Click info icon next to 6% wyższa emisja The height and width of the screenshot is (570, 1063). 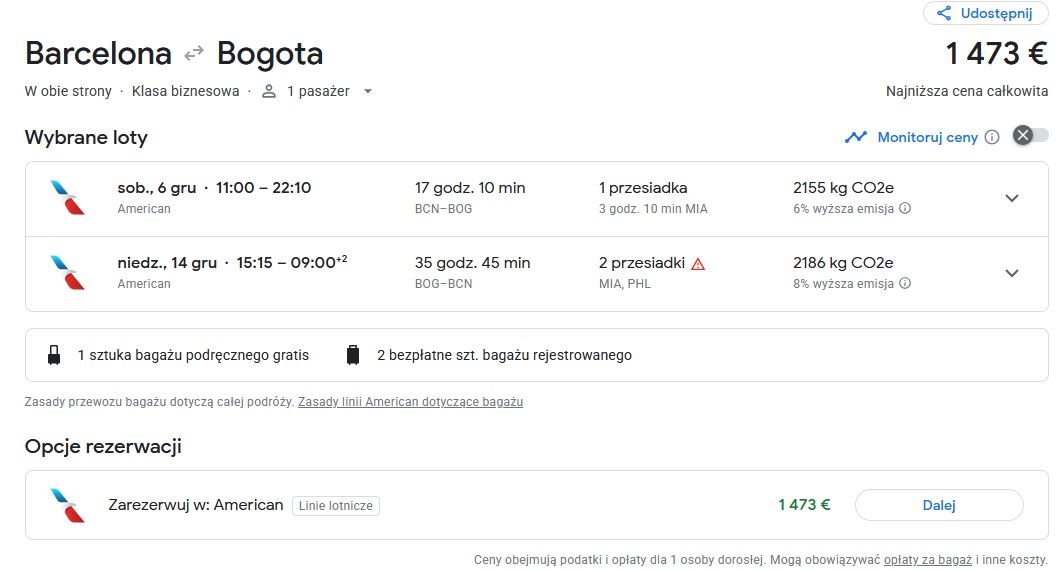[904, 208]
